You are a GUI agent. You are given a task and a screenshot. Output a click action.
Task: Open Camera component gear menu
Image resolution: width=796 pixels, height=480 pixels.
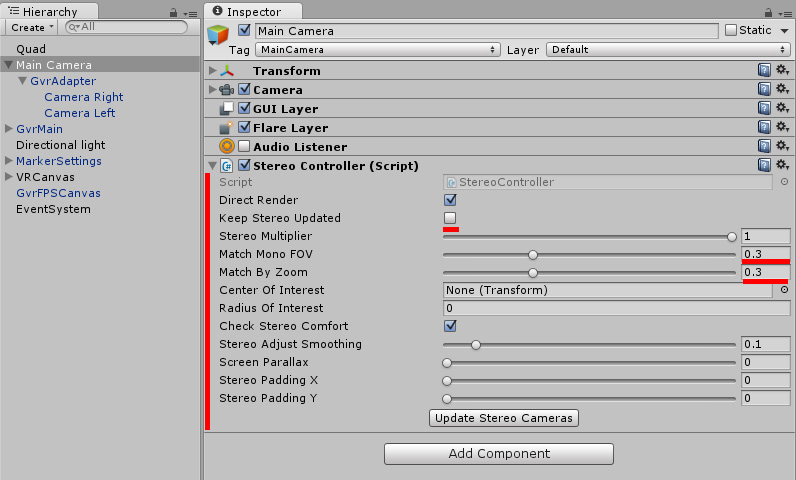(x=782, y=89)
